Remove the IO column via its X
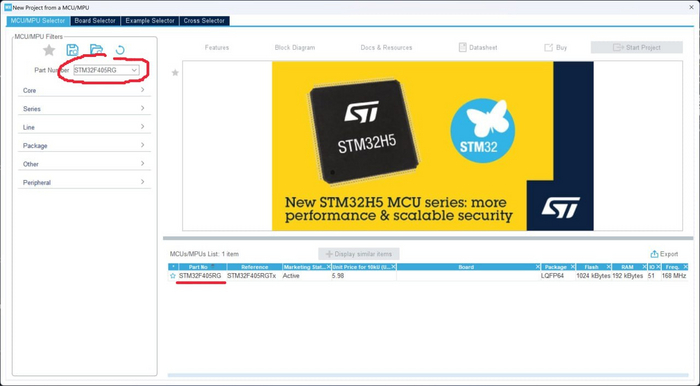 tap(658, 267)
